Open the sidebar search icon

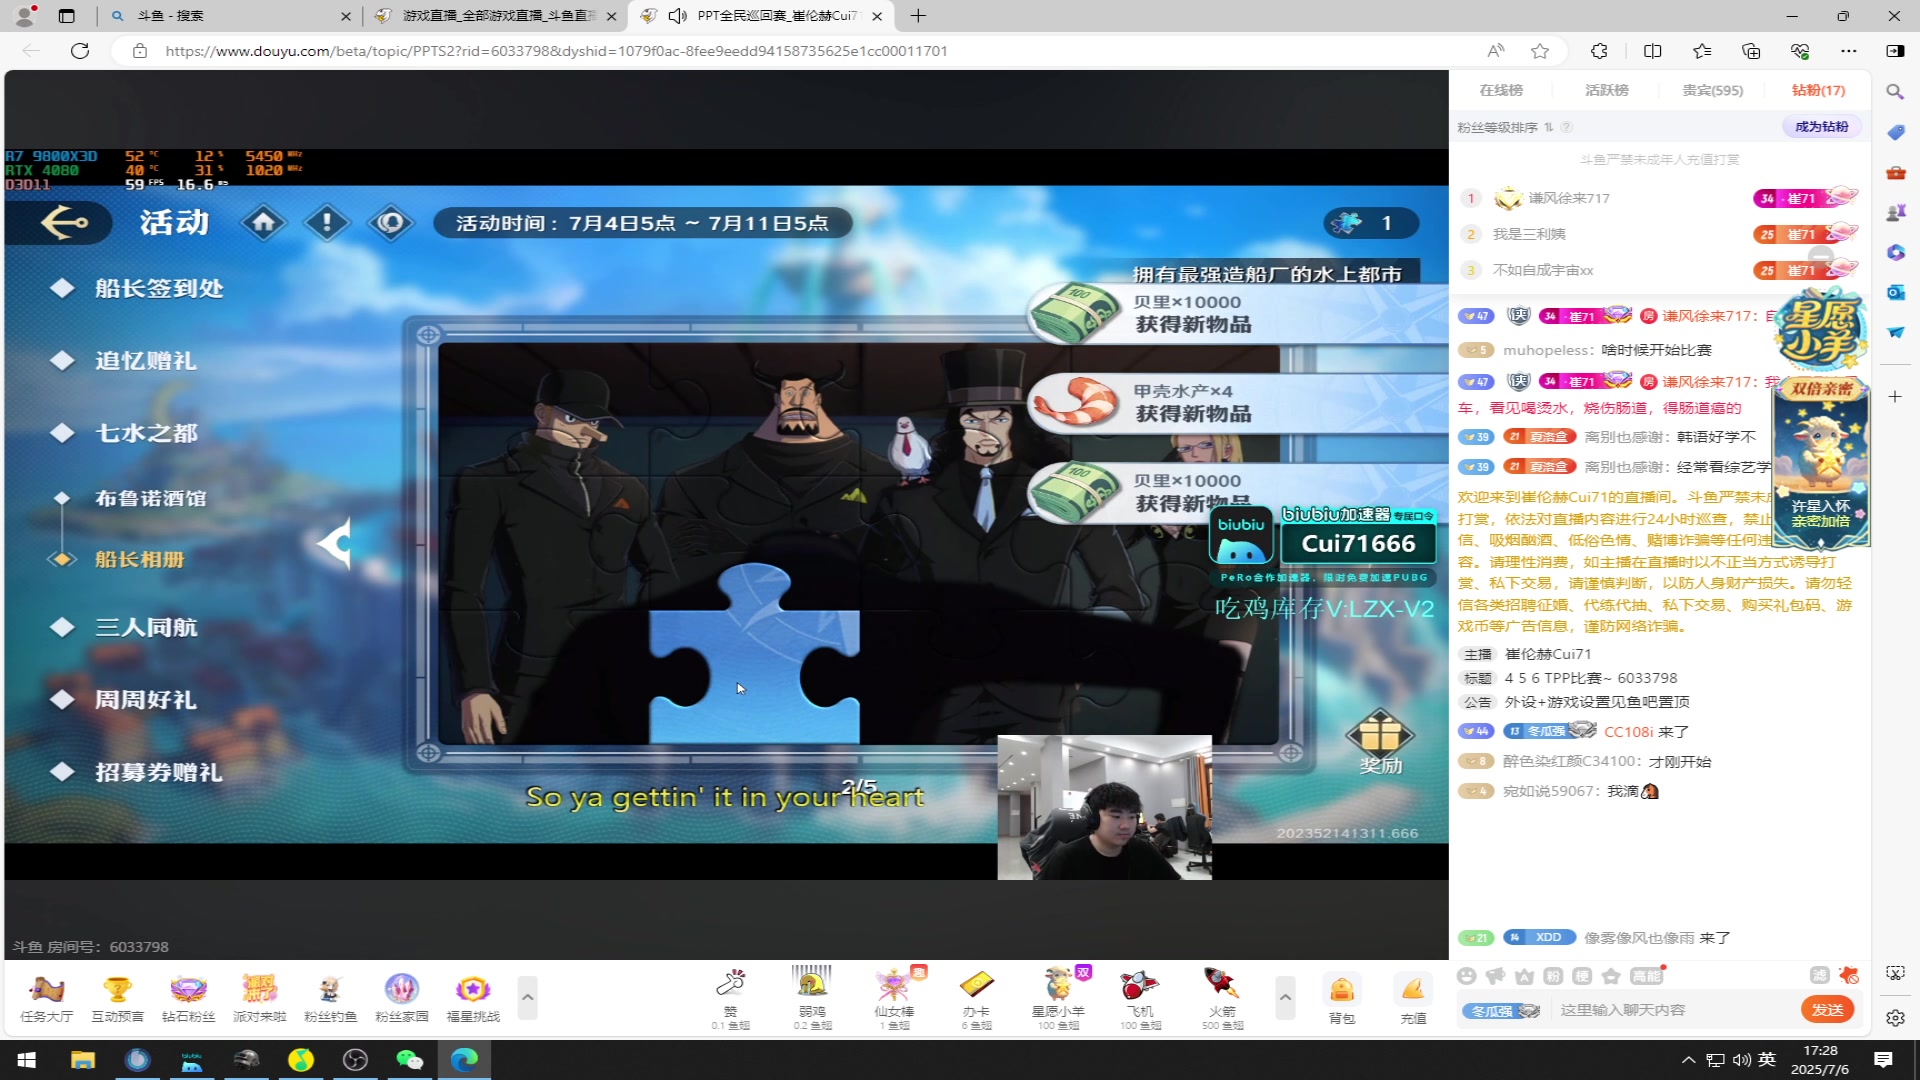(1895, 92)
